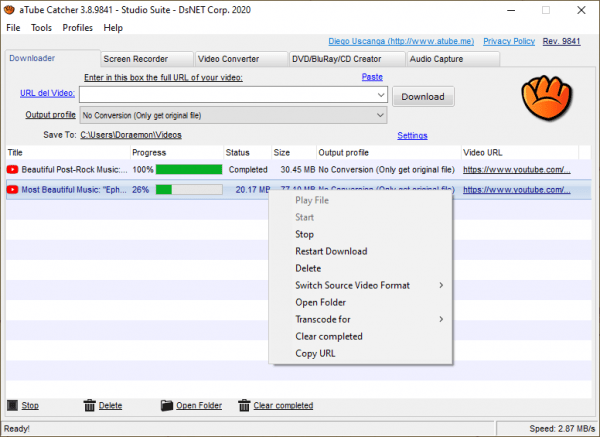Select the 'Most Beautiful Music: "Eph...' title

click(74, 189)
